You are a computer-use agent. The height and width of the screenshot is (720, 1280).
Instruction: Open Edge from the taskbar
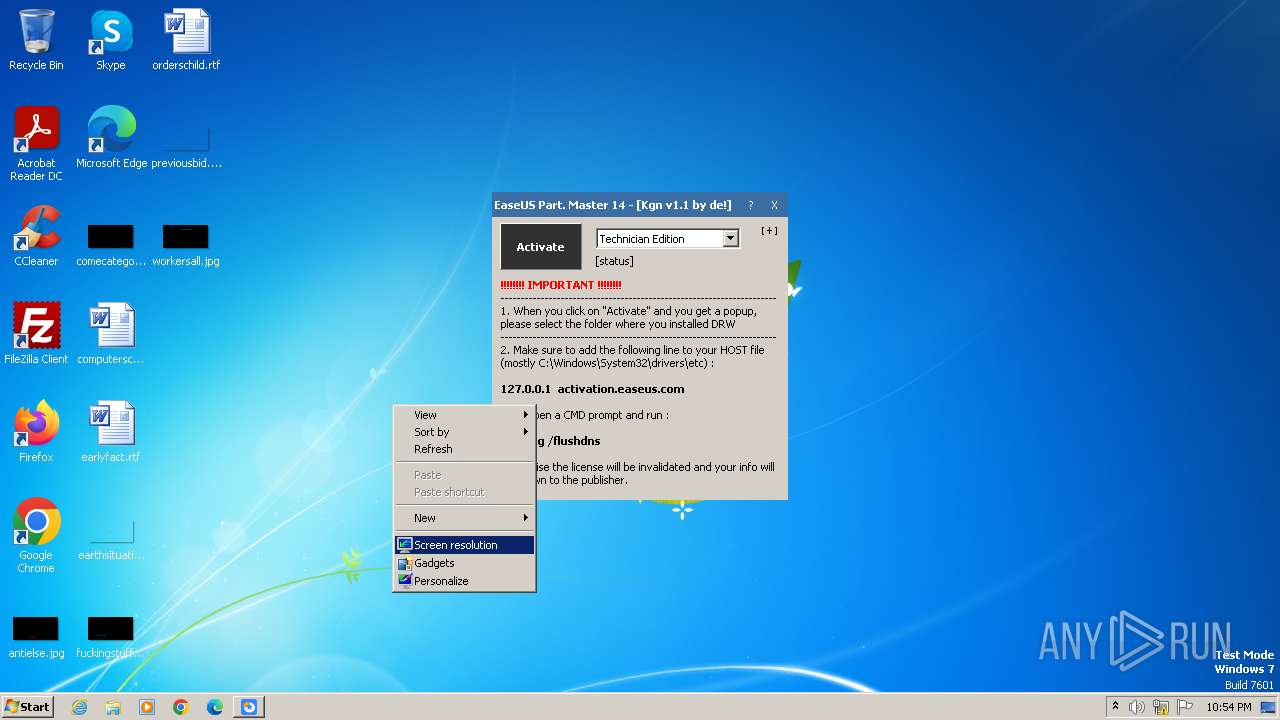(215, 707)
